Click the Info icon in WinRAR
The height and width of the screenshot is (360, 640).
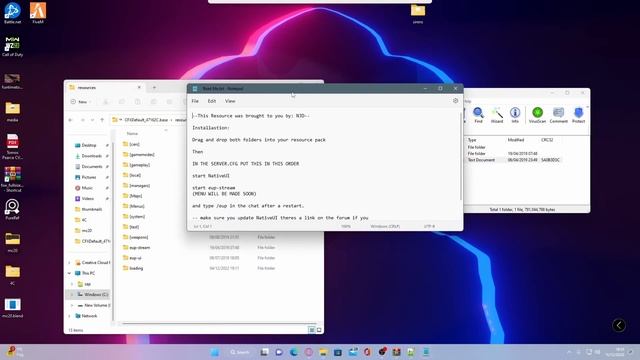pyautogui.click(x=515, y=115)
